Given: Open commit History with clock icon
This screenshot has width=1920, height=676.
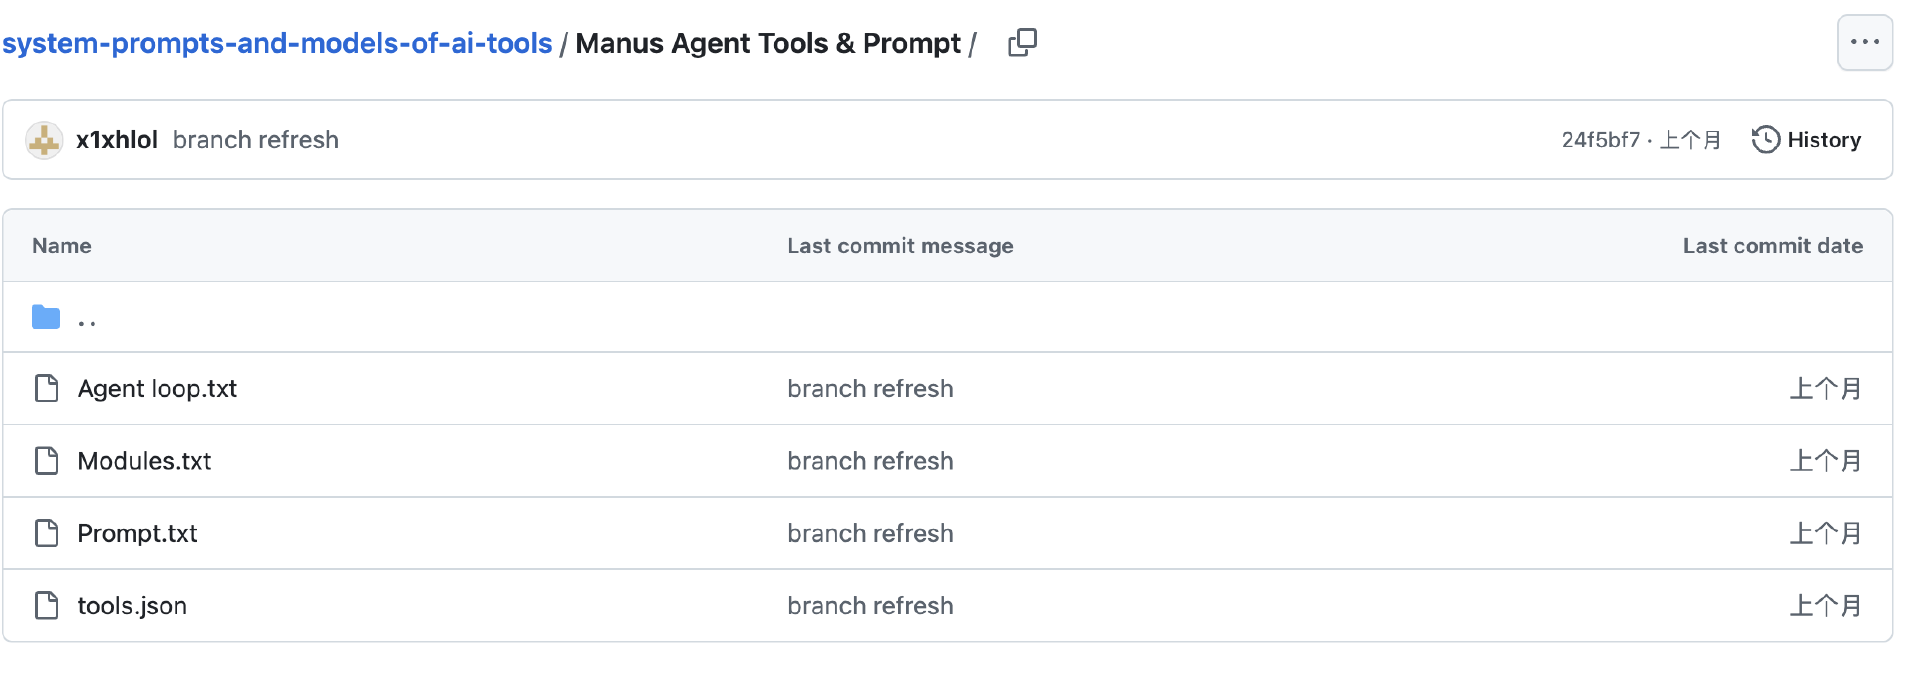Looking at the screenshot, I should click(x=1766, y=140).
